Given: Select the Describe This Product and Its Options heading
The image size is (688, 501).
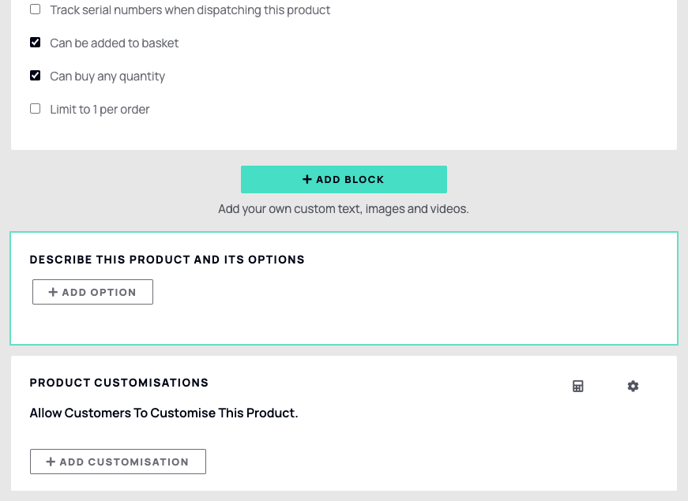Looking at the screenshot, I should pyautogui.click(x=167, y=260).
